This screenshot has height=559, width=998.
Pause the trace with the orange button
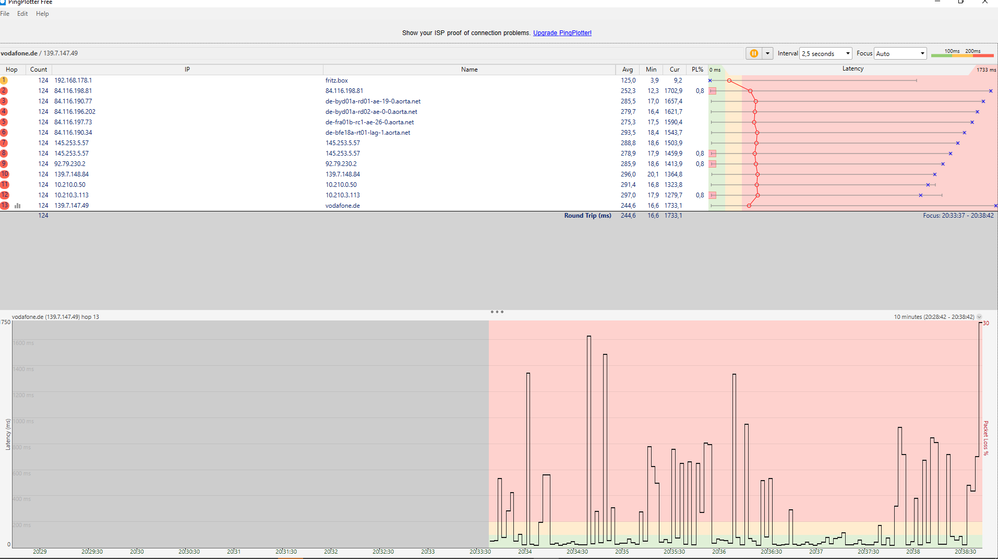(753, 53)
